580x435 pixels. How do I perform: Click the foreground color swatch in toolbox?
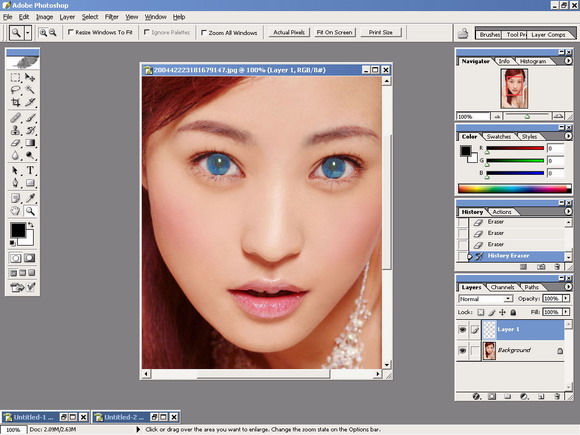click(x=18, y=230)
